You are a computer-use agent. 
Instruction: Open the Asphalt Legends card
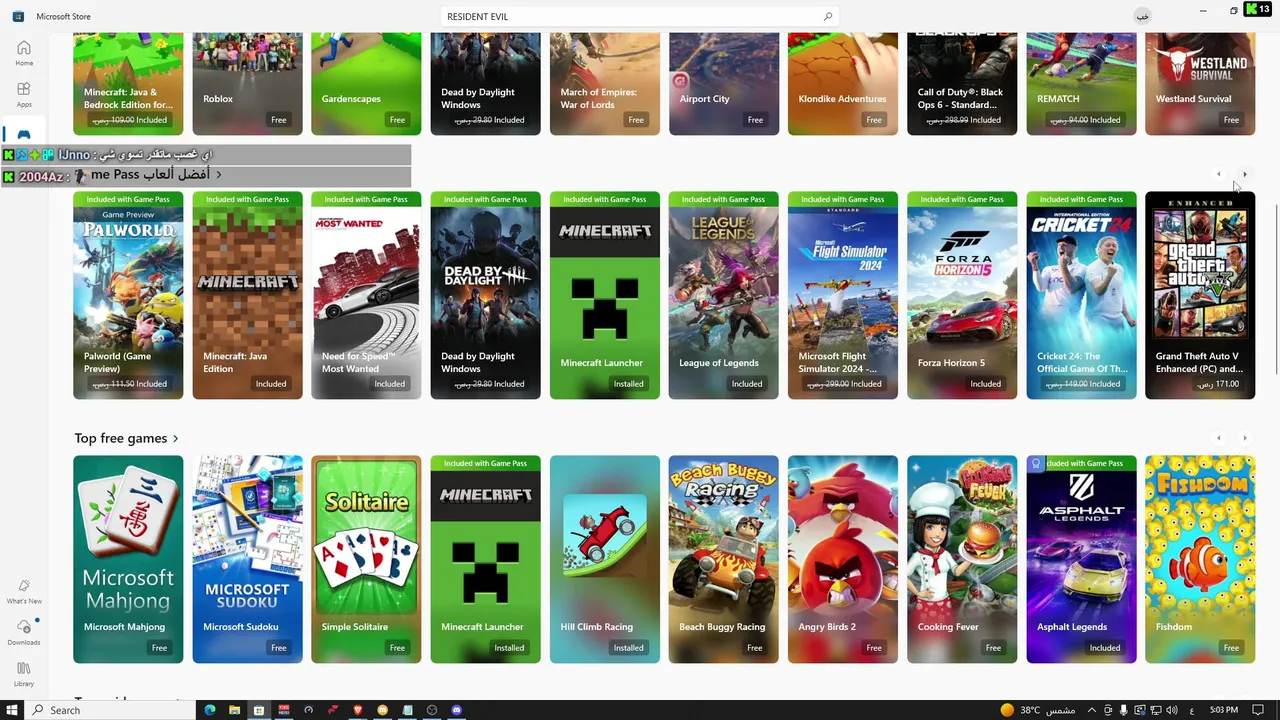1081,559
